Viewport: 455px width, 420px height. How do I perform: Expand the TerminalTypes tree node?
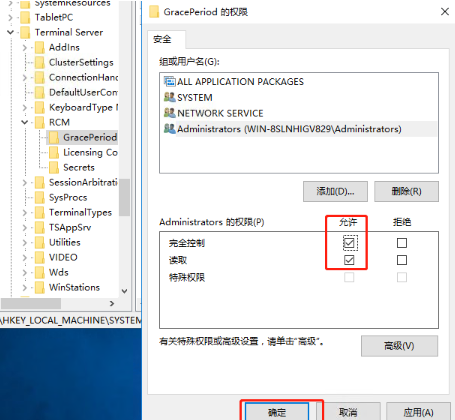[x=25, y=212]
